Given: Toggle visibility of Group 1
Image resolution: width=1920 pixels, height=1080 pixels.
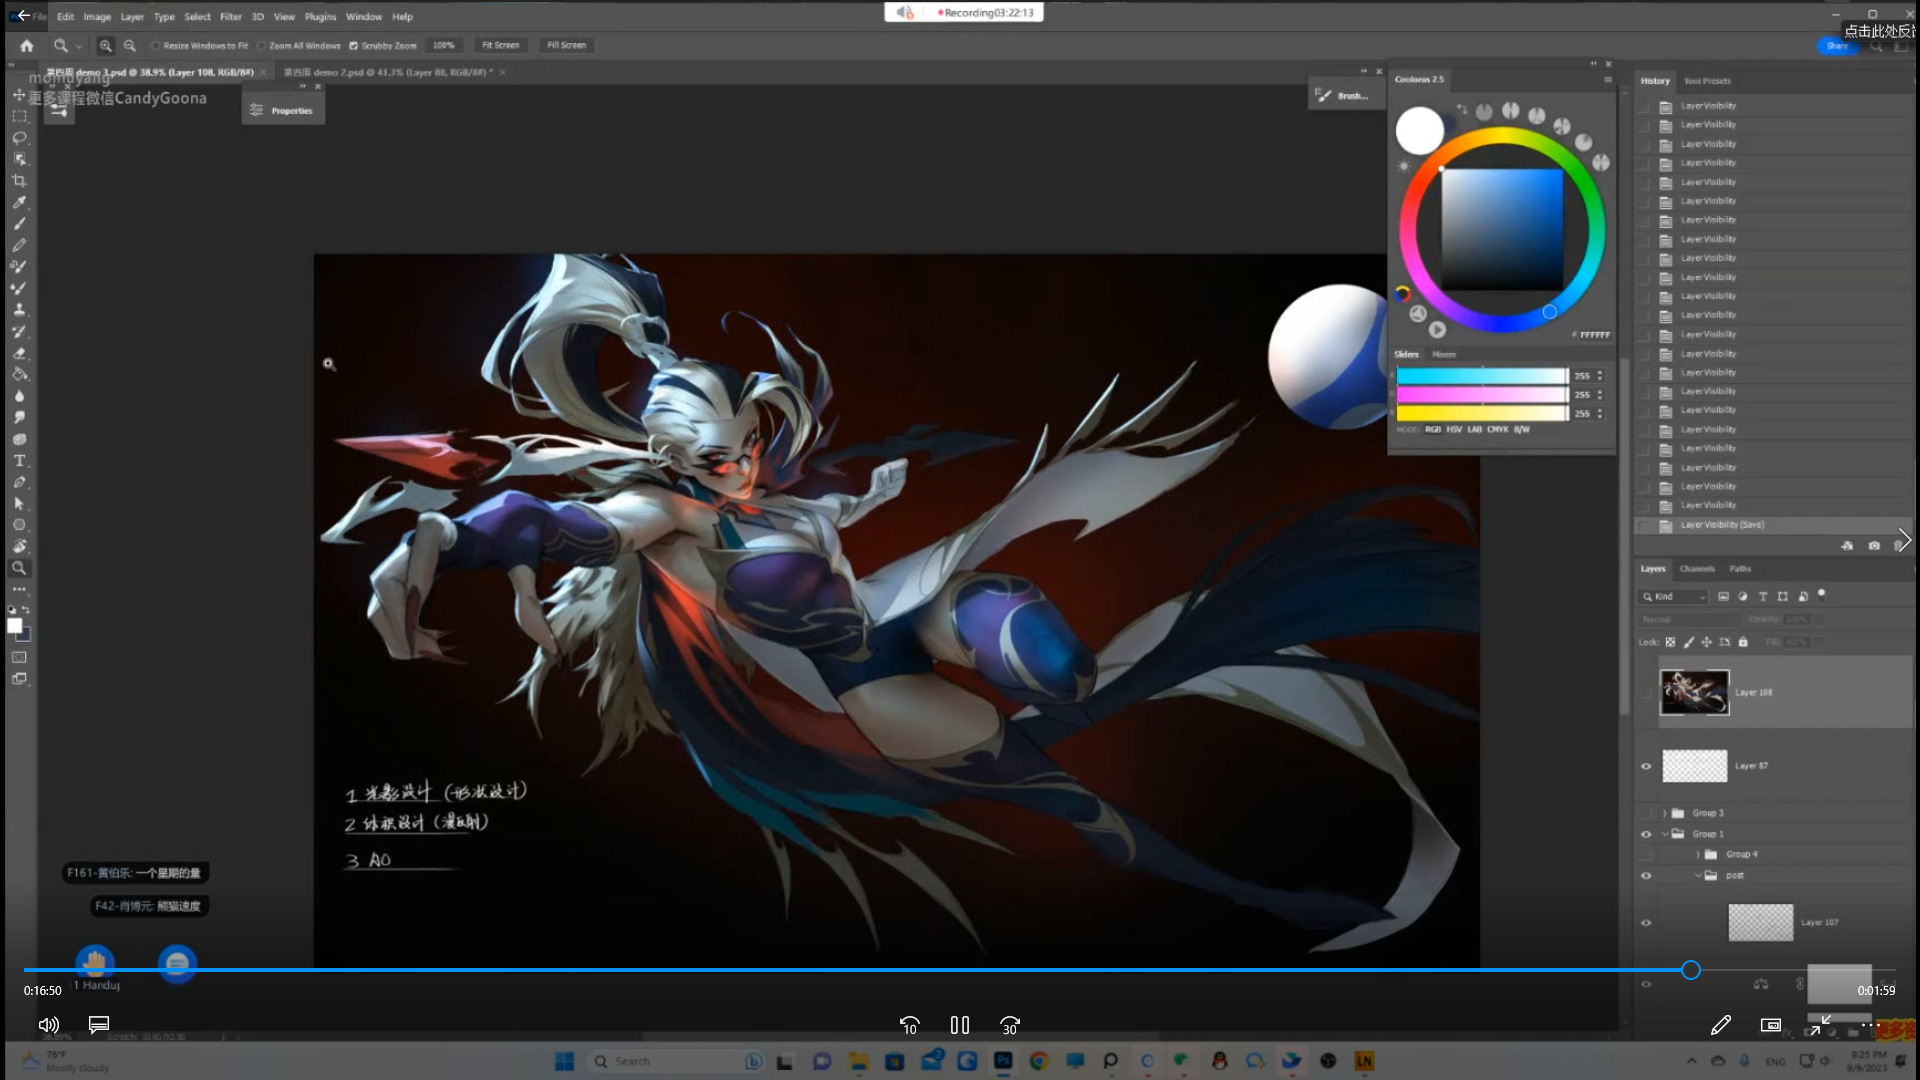Looking at the screenshot, I should [1646, 834].
